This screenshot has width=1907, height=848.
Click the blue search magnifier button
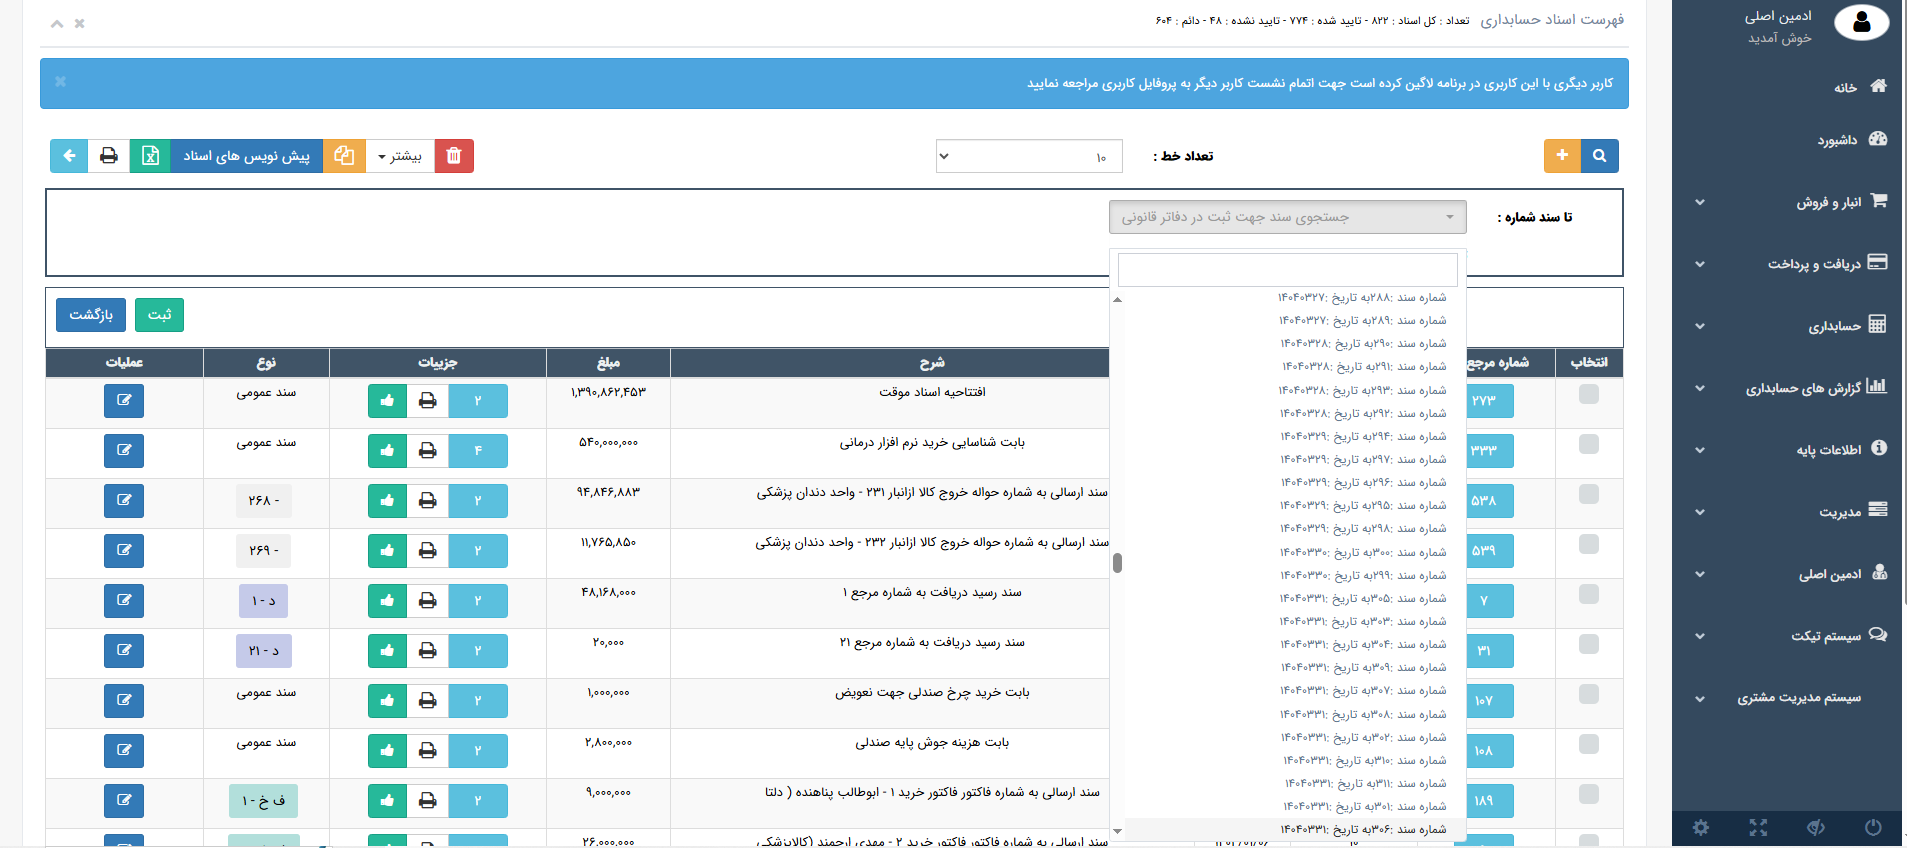[x=1599, y=156]
